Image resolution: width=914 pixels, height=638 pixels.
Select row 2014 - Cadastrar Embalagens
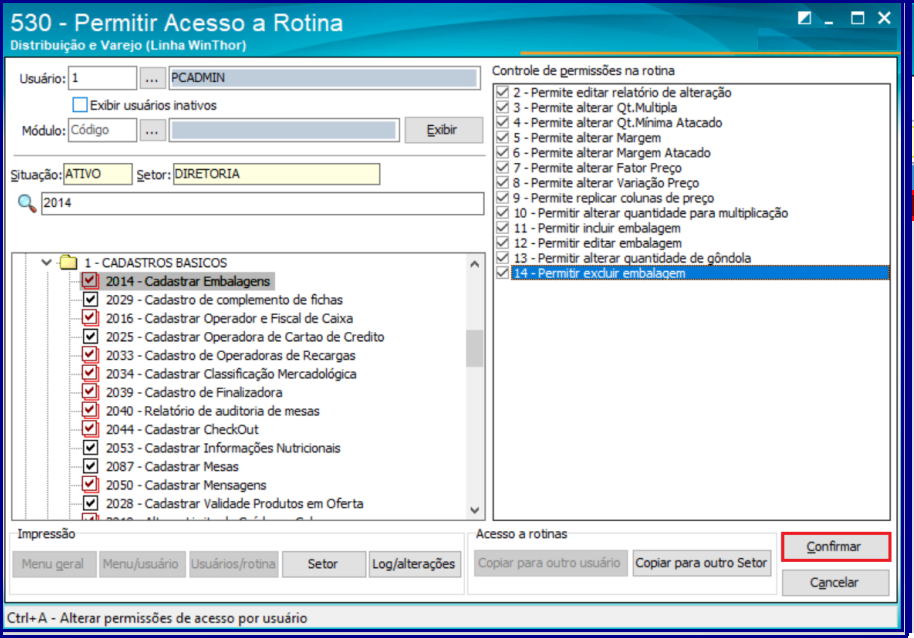tap(188, 281)
